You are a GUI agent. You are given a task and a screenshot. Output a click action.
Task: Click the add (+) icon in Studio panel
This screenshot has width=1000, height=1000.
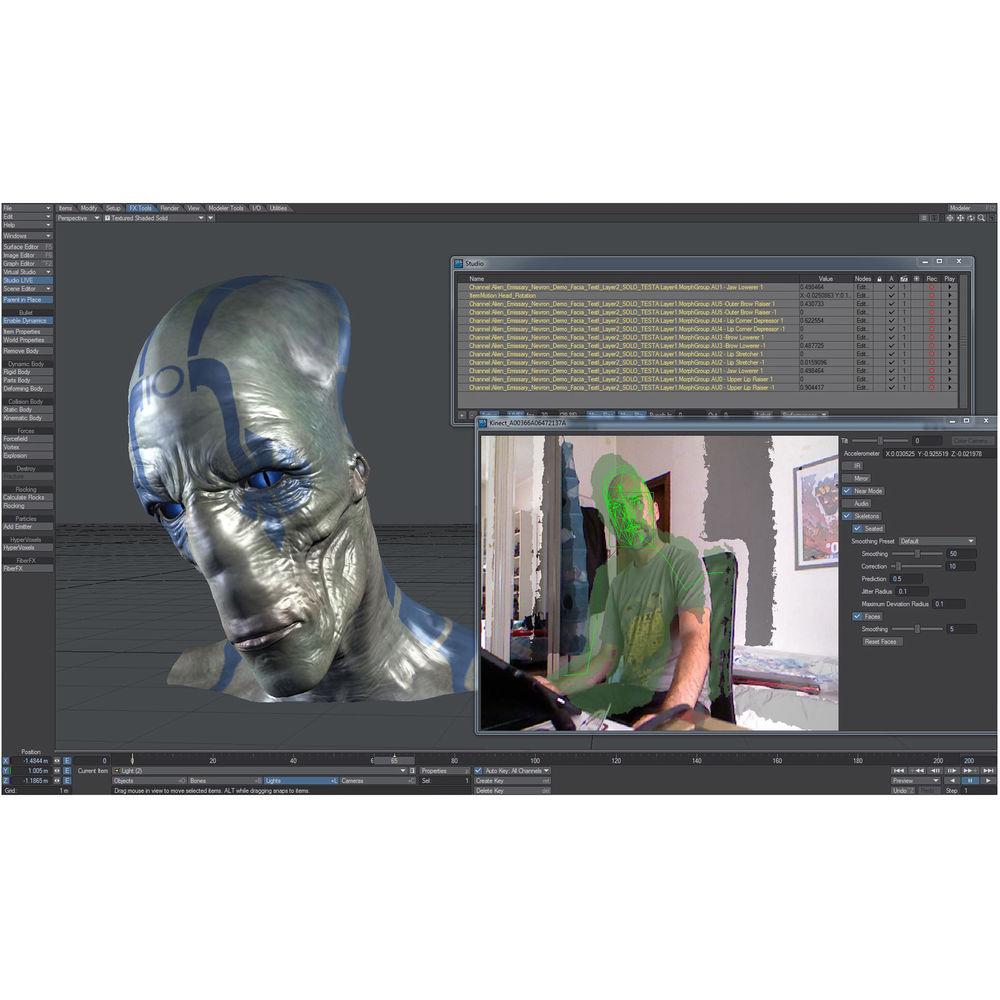click(x=462, y=414)
